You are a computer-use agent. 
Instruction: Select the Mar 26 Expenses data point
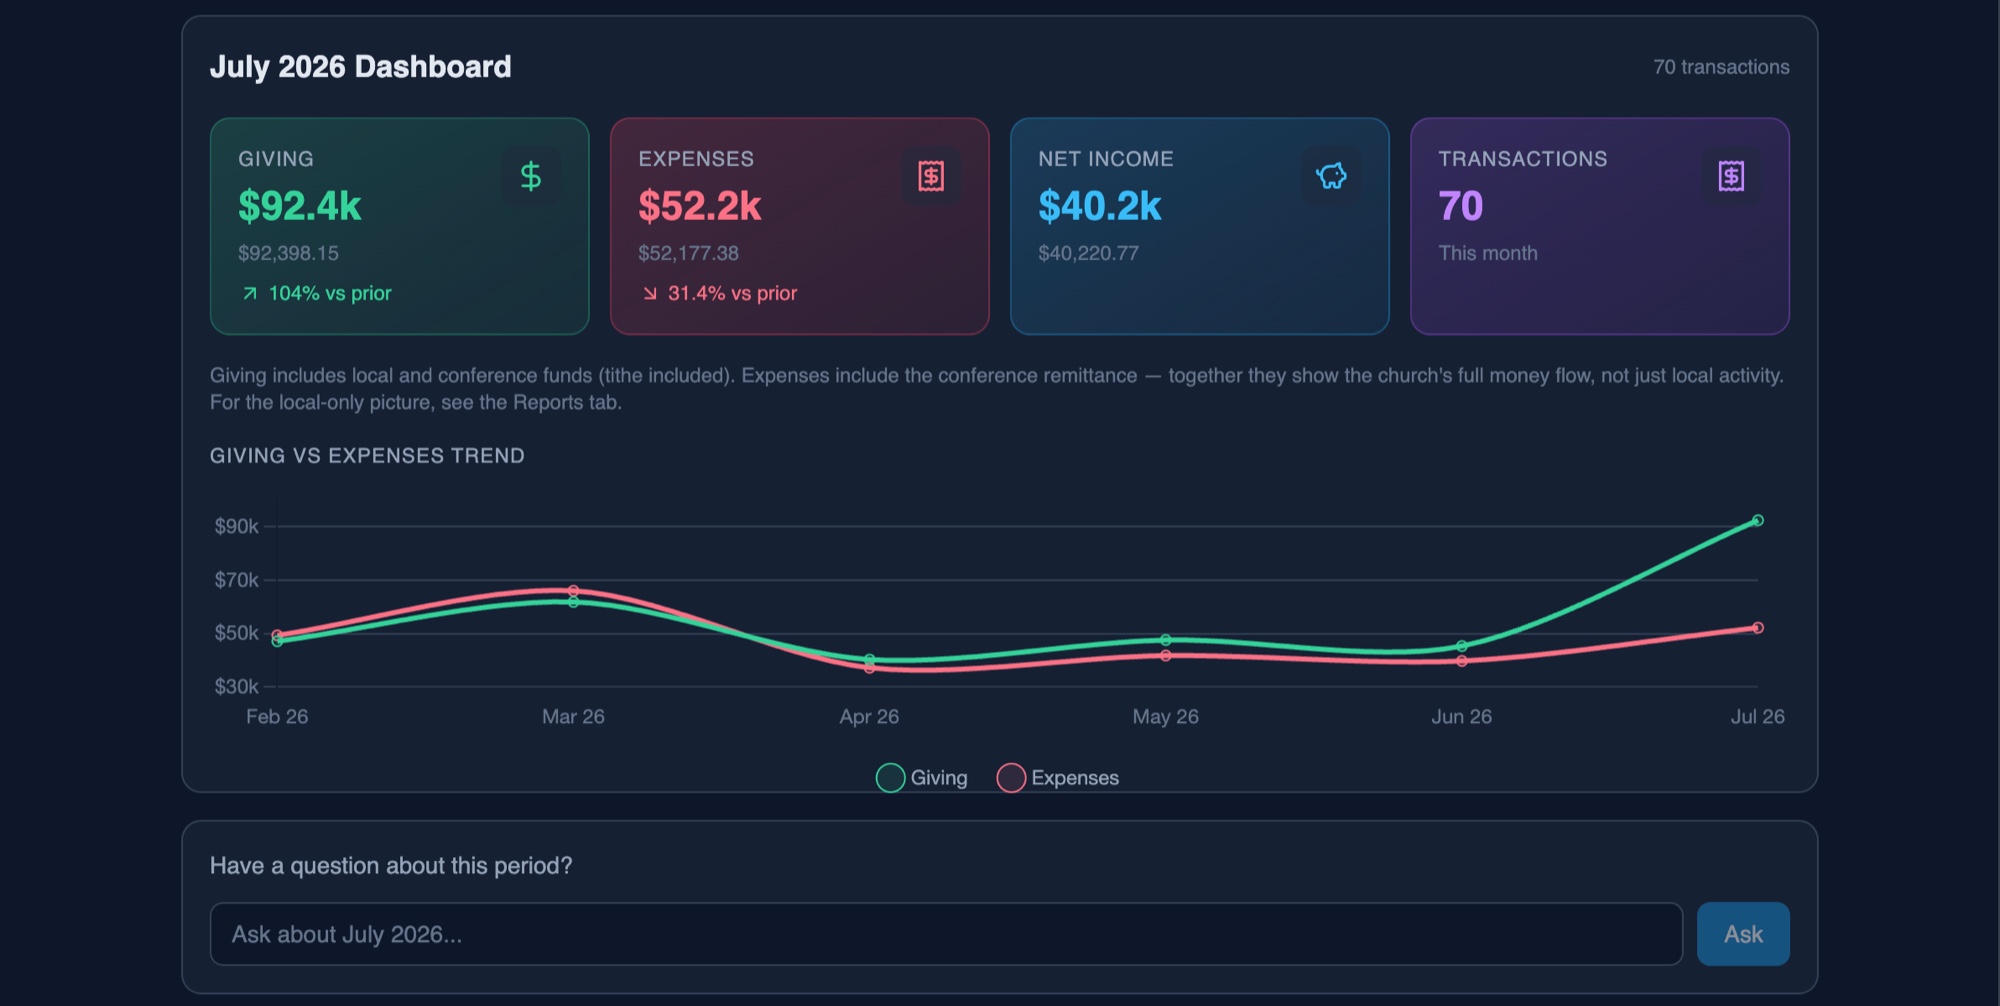point(573,590)
